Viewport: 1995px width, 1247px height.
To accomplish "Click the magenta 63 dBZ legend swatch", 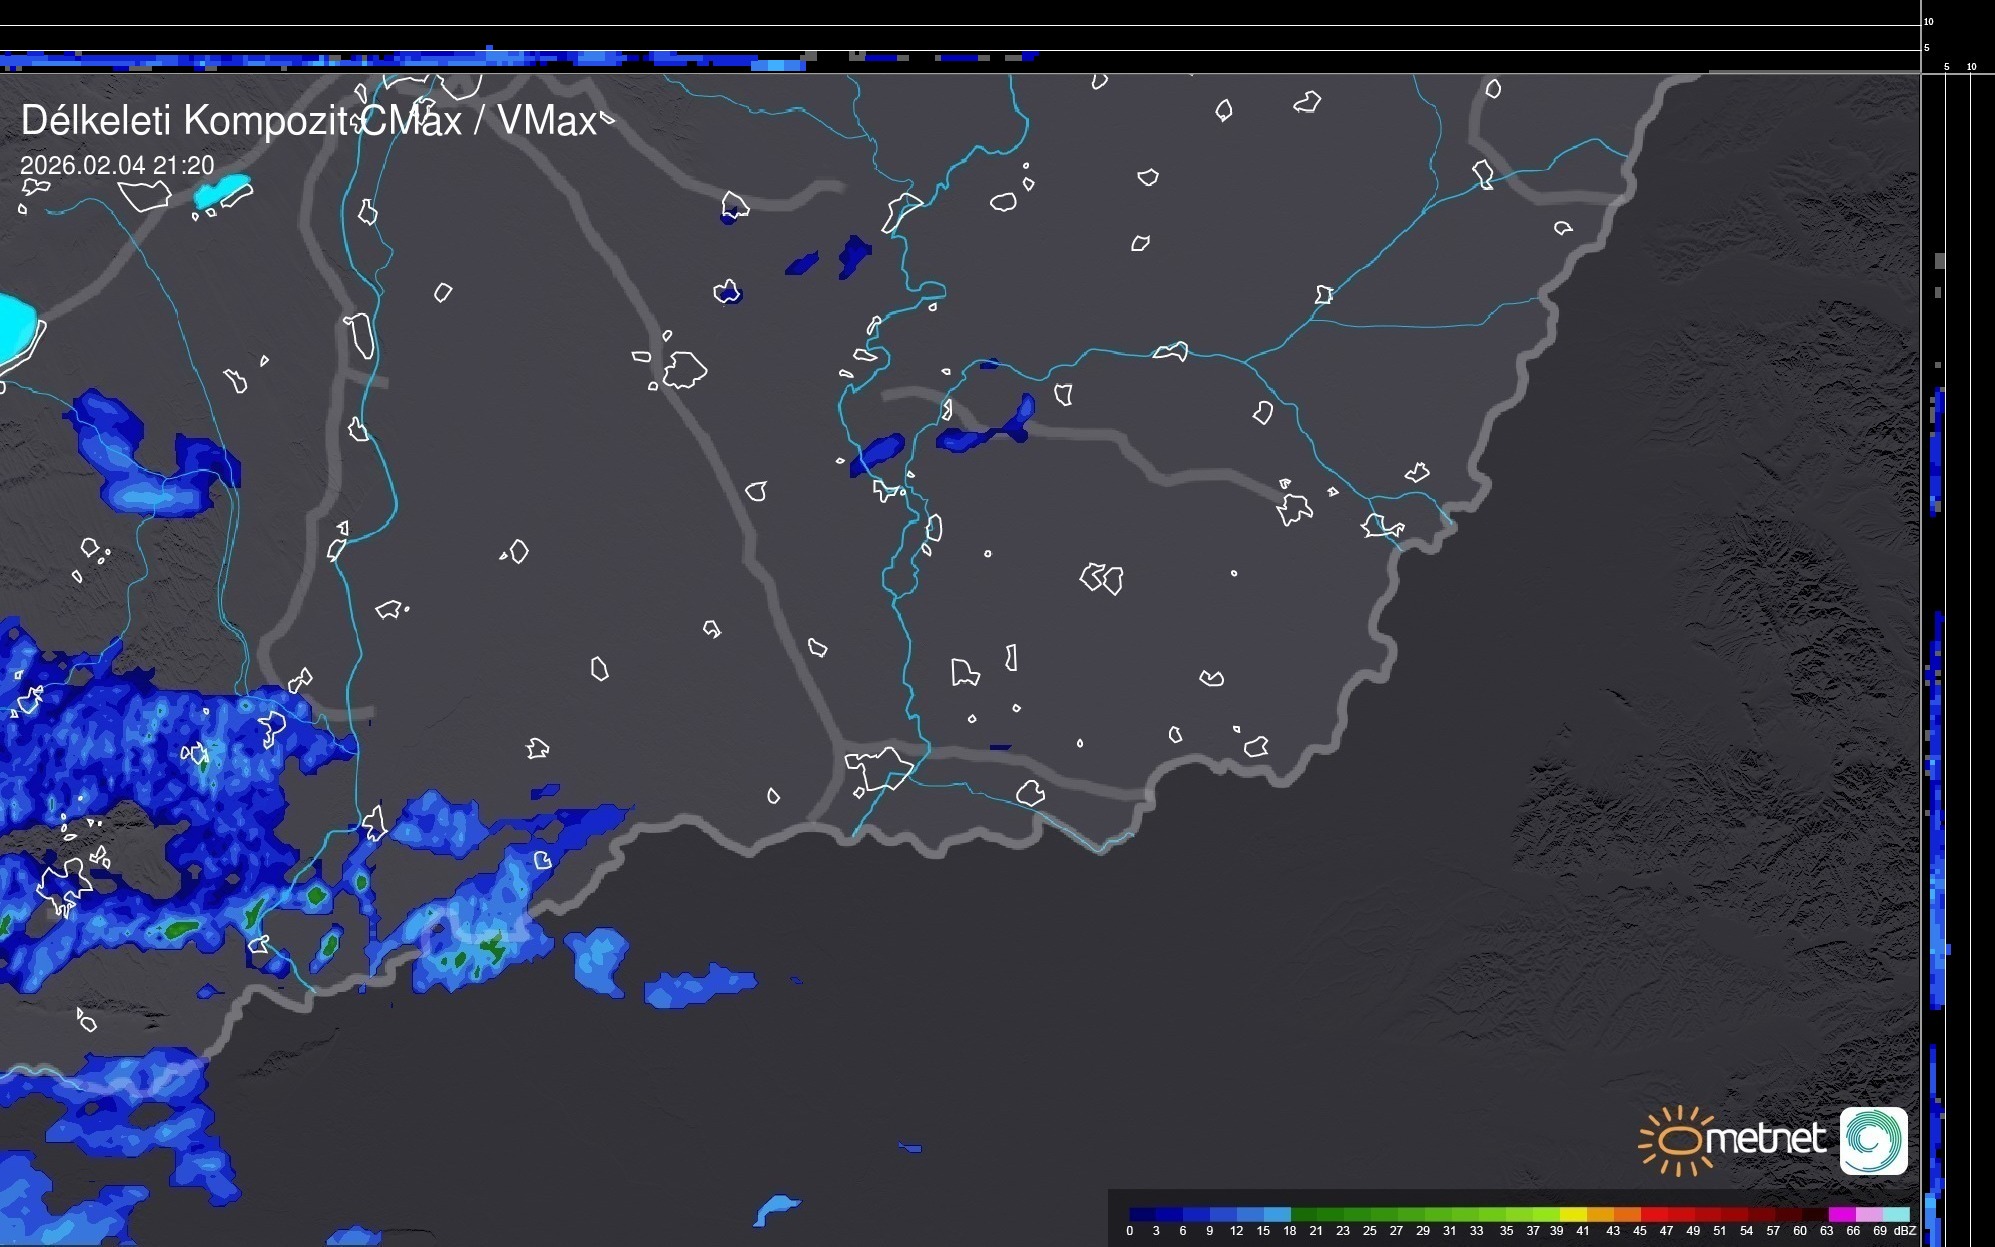I will coord(1841,1214).
